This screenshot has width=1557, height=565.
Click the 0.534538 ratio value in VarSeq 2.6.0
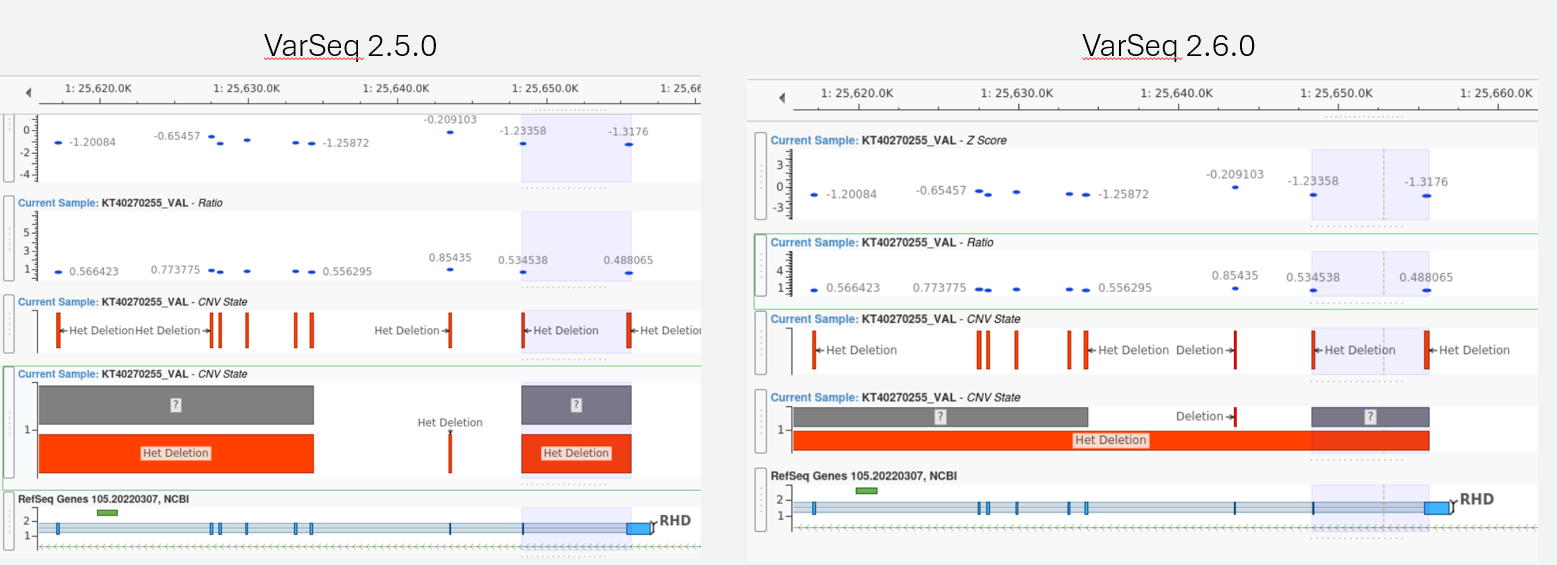(1313, 277)
